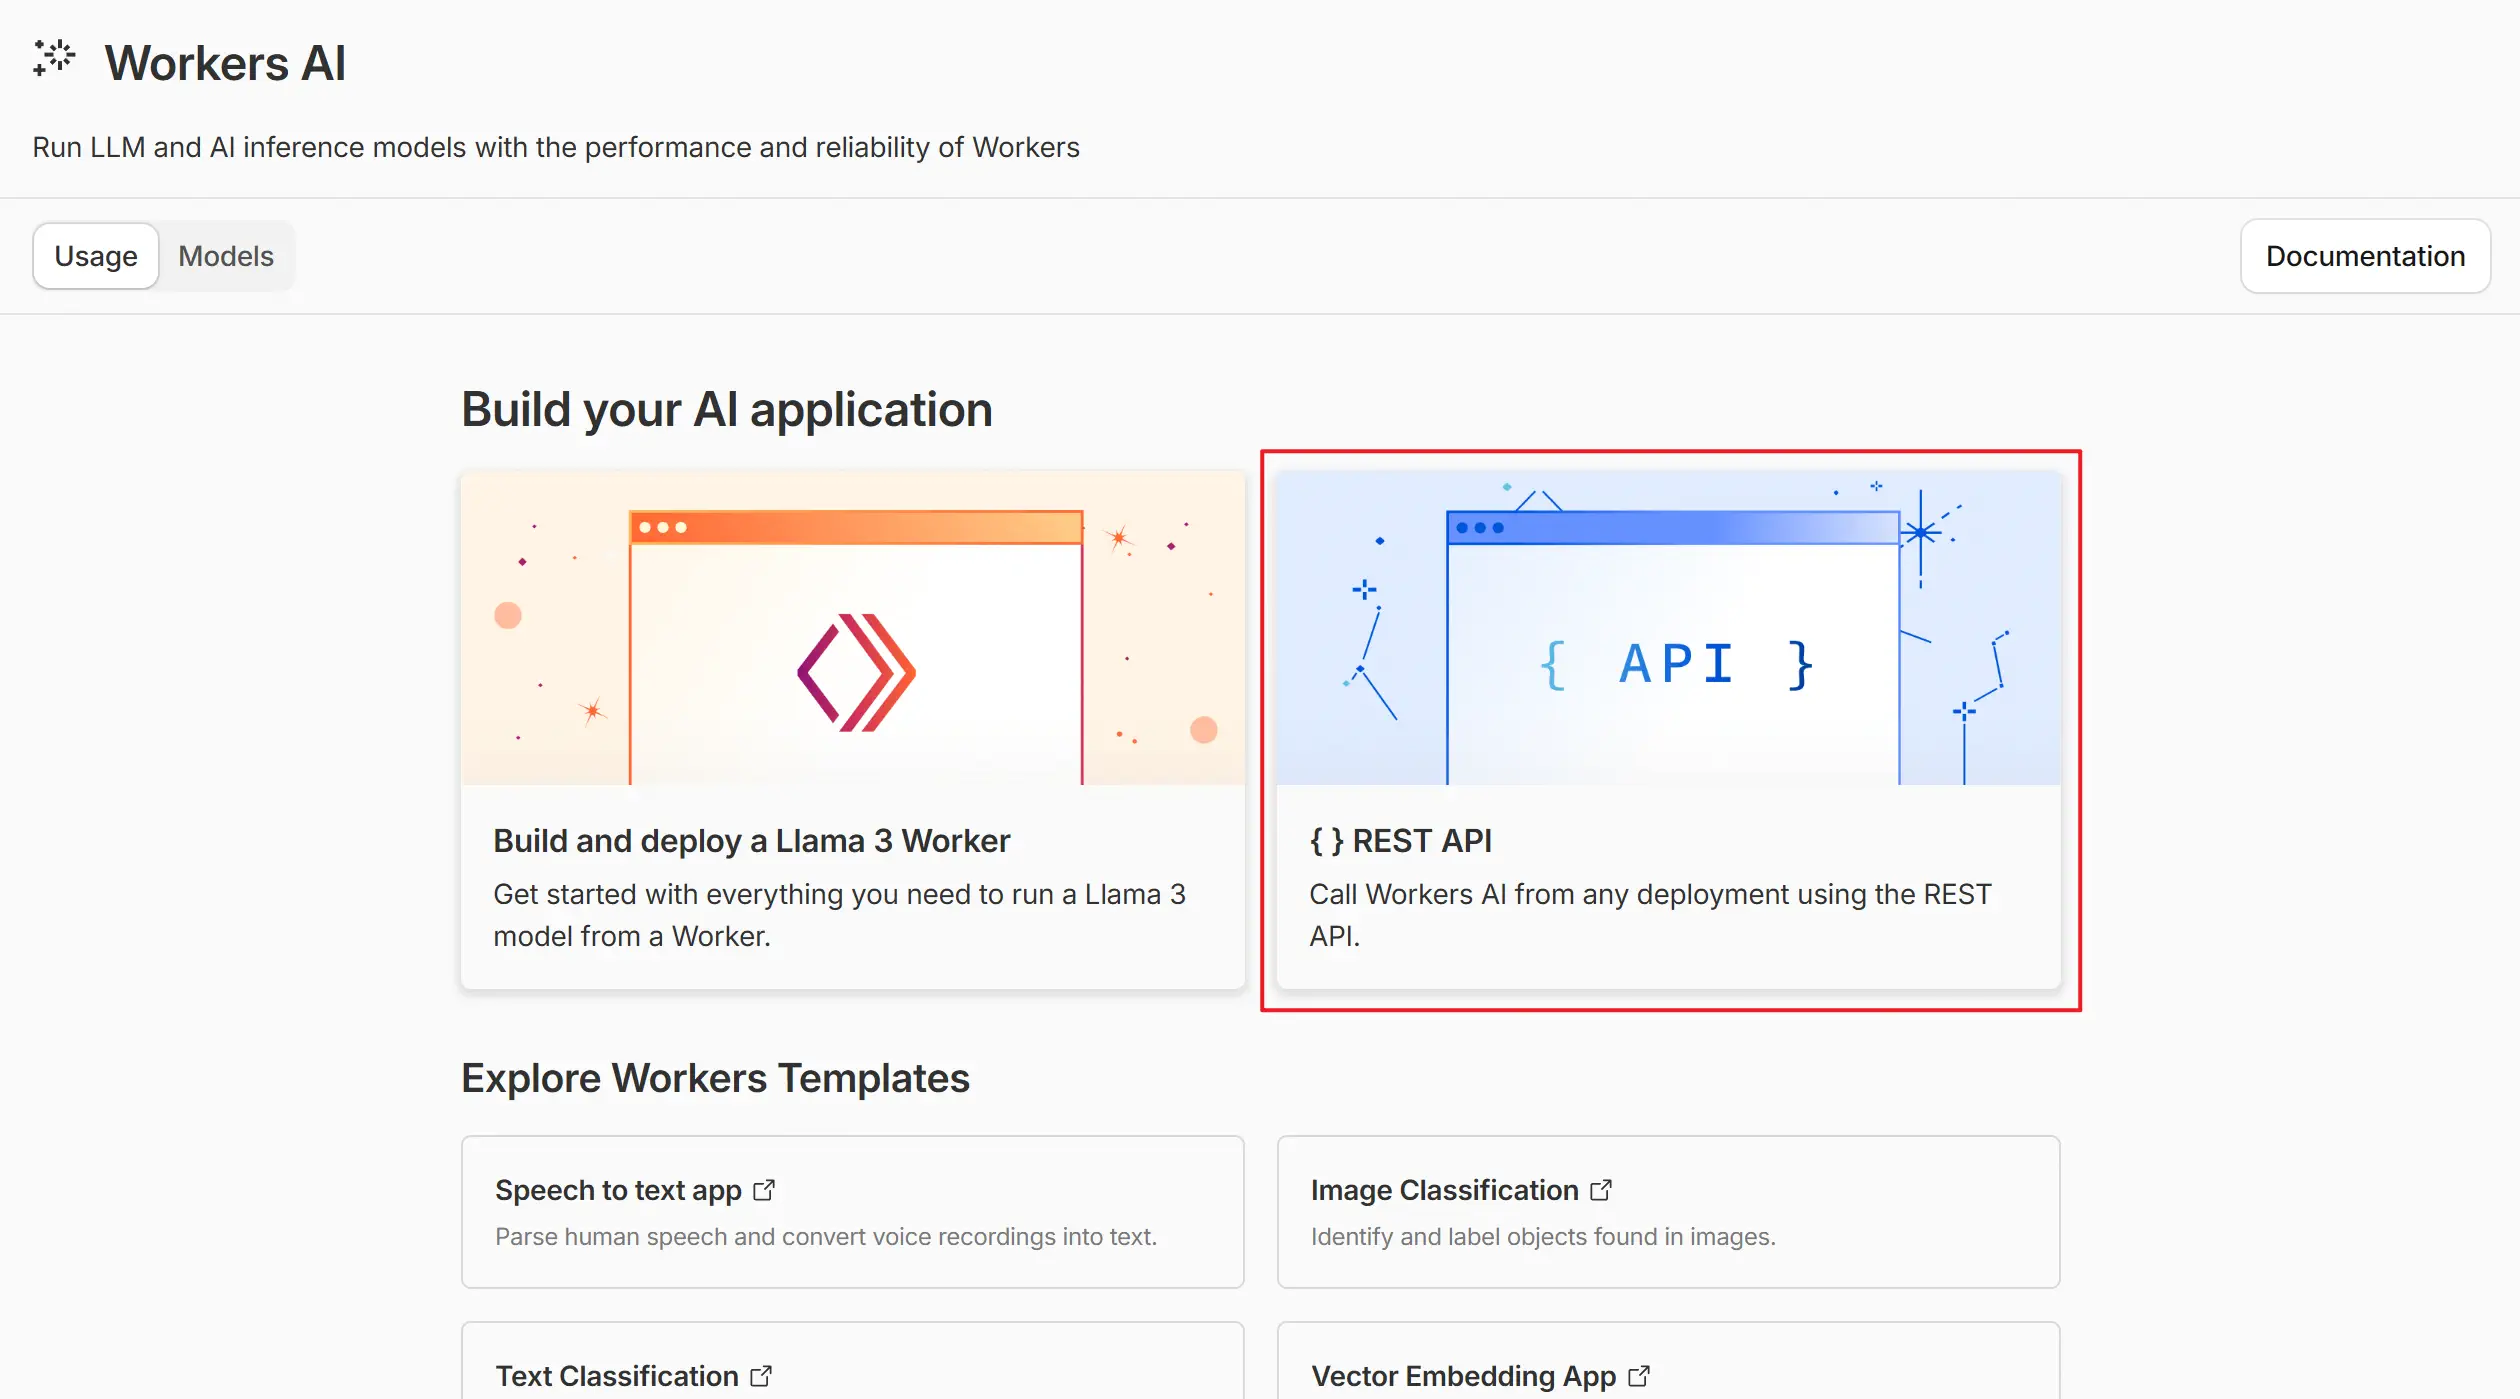The height and width of the screenshot is (1399, 2520).
Task: Click external link icon beside Image Classification
Action: point(1601,1190)
